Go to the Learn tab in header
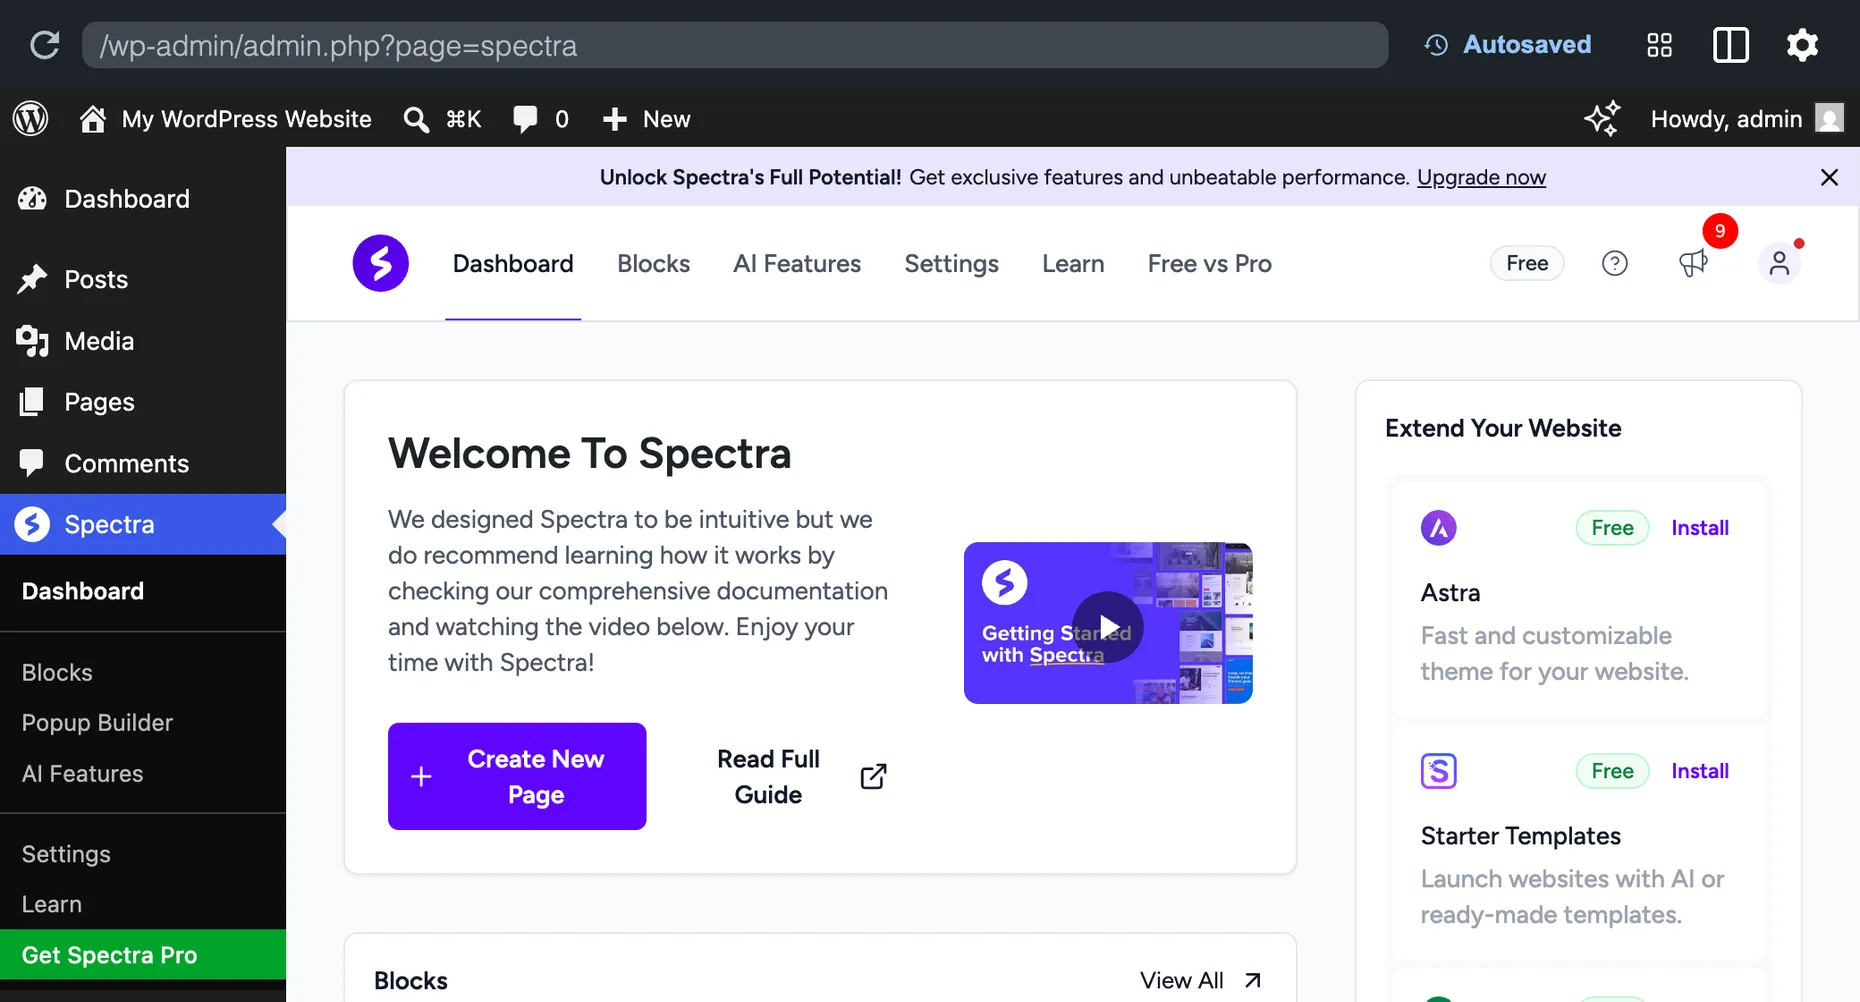Screen dimensions: 1860x1002 1073,264
